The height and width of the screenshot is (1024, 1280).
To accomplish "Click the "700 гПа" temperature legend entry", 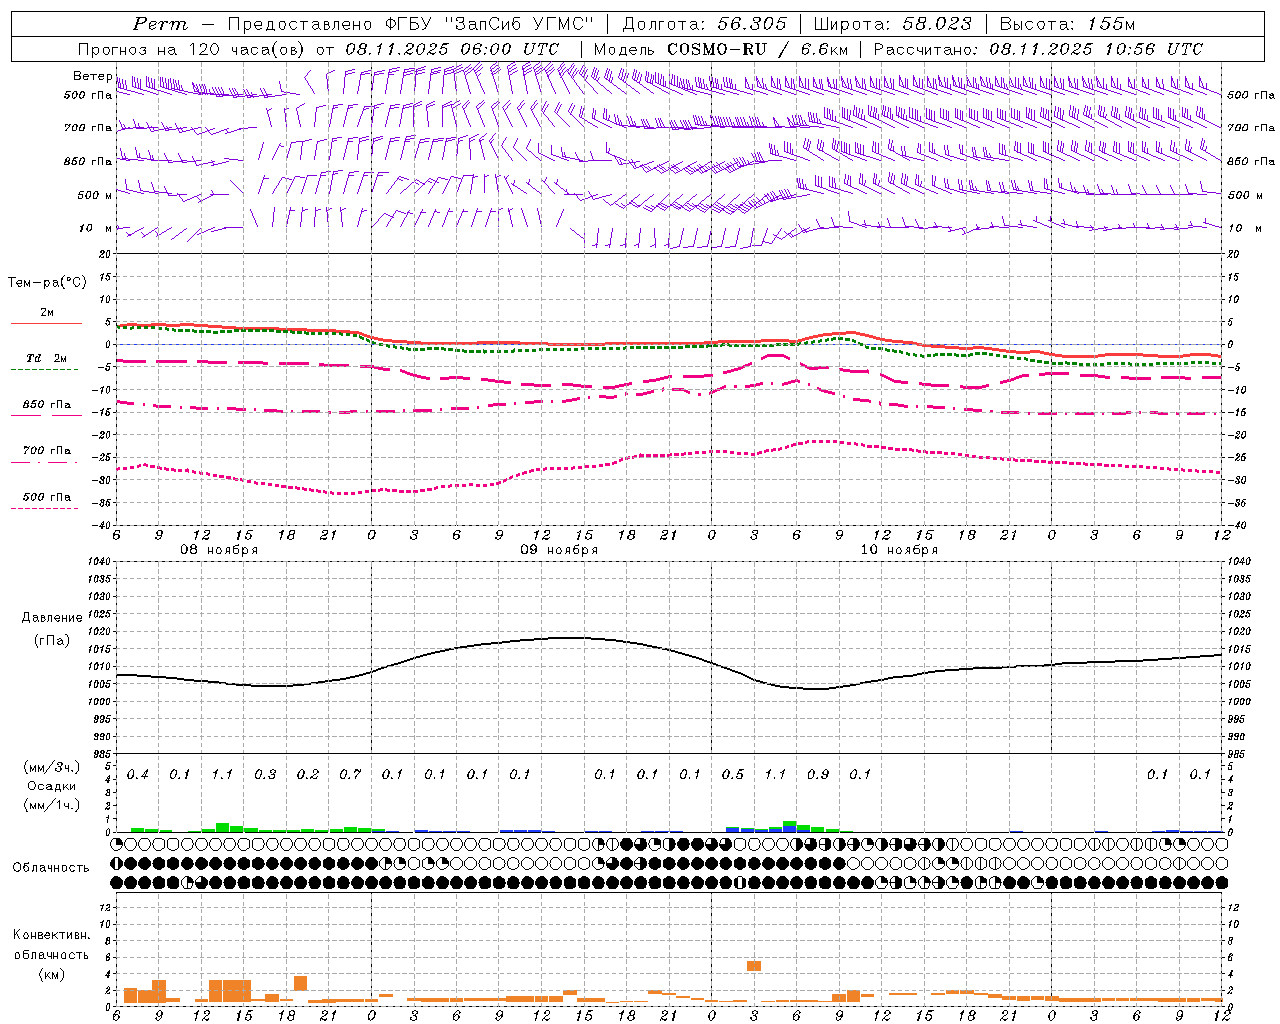I will [47, 451].
